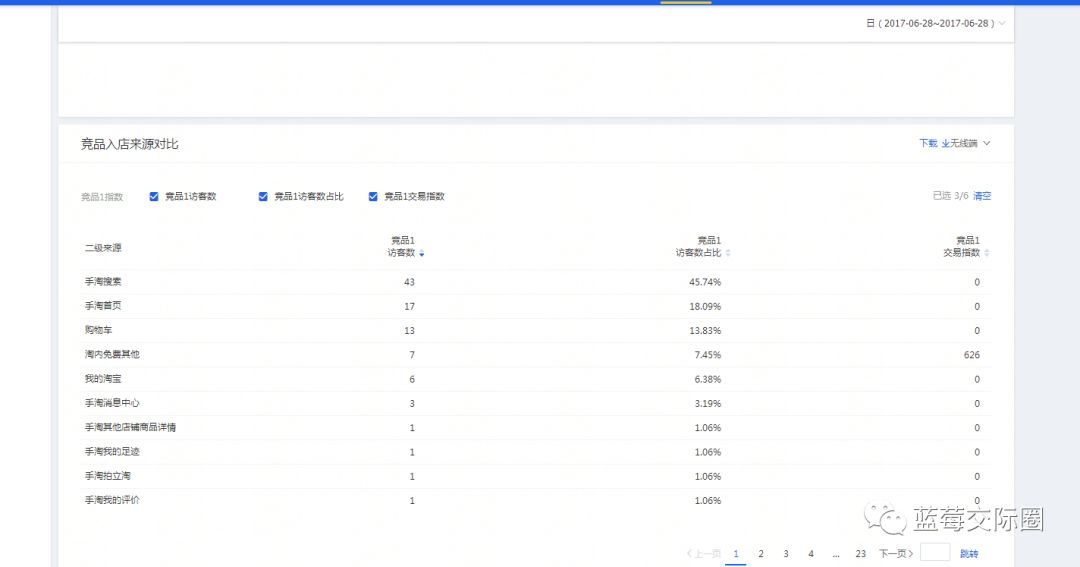Select the 手淘搜索 source row
1080x567 pixels.
point(536,282)
